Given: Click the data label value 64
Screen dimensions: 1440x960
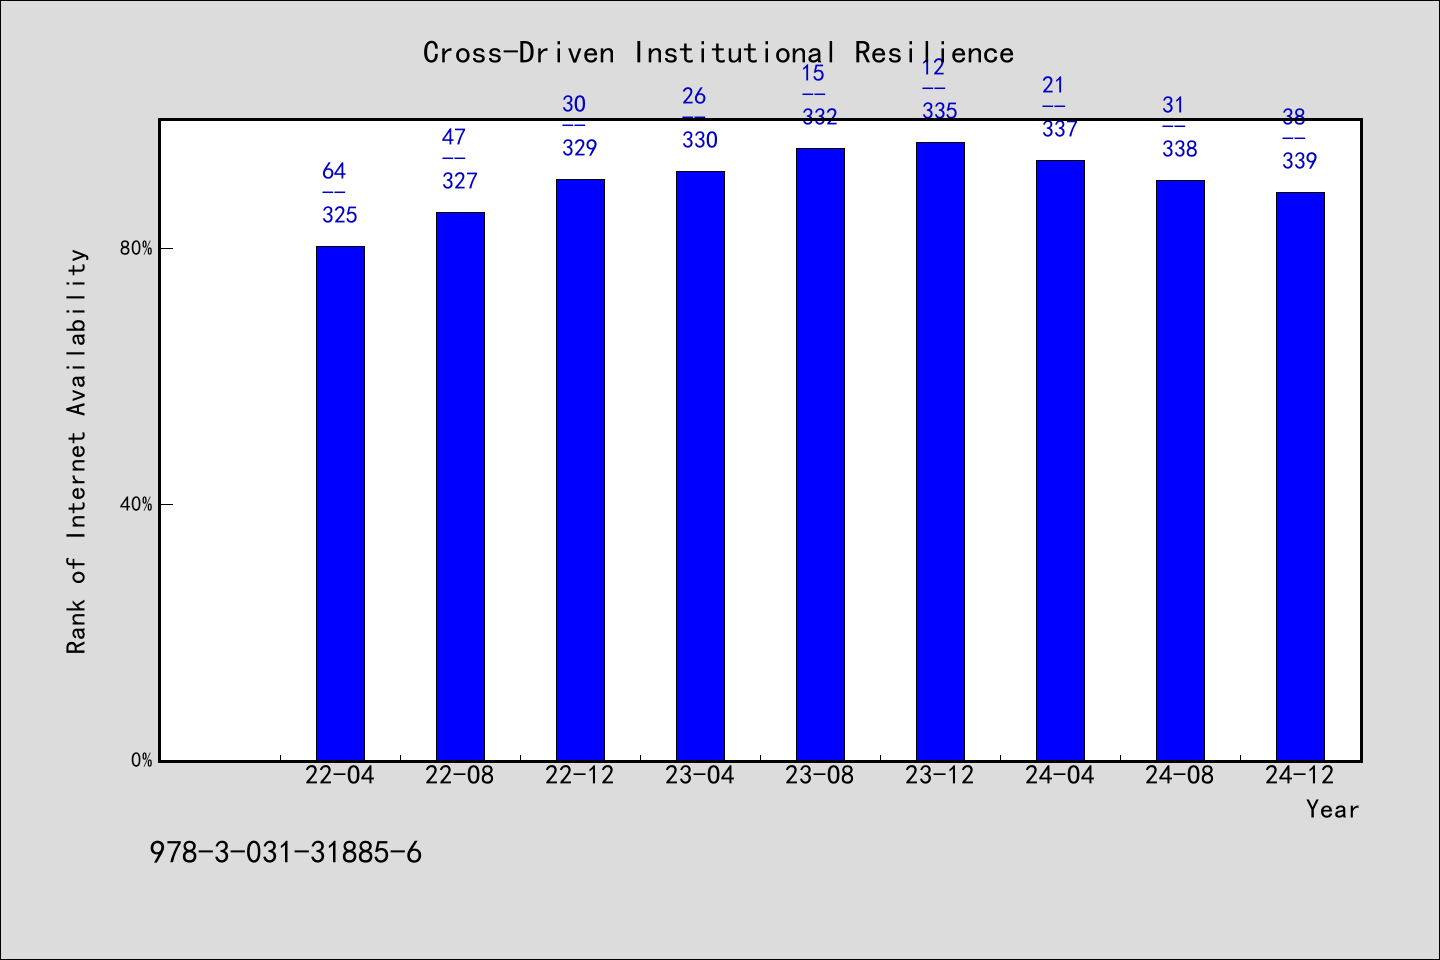Looking at the screenshot, I should click(334, 172).
